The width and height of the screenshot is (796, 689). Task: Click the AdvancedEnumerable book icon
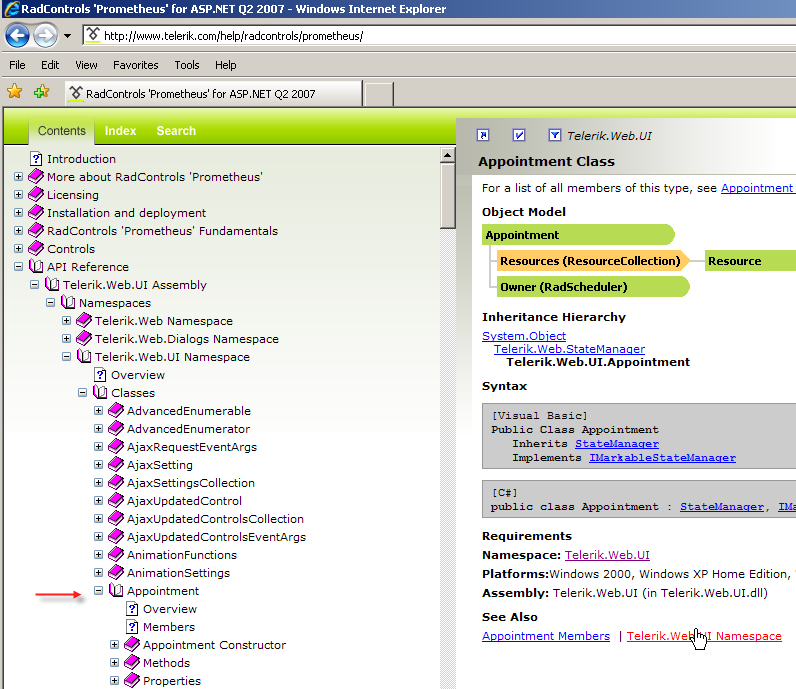tap(116, 410)
